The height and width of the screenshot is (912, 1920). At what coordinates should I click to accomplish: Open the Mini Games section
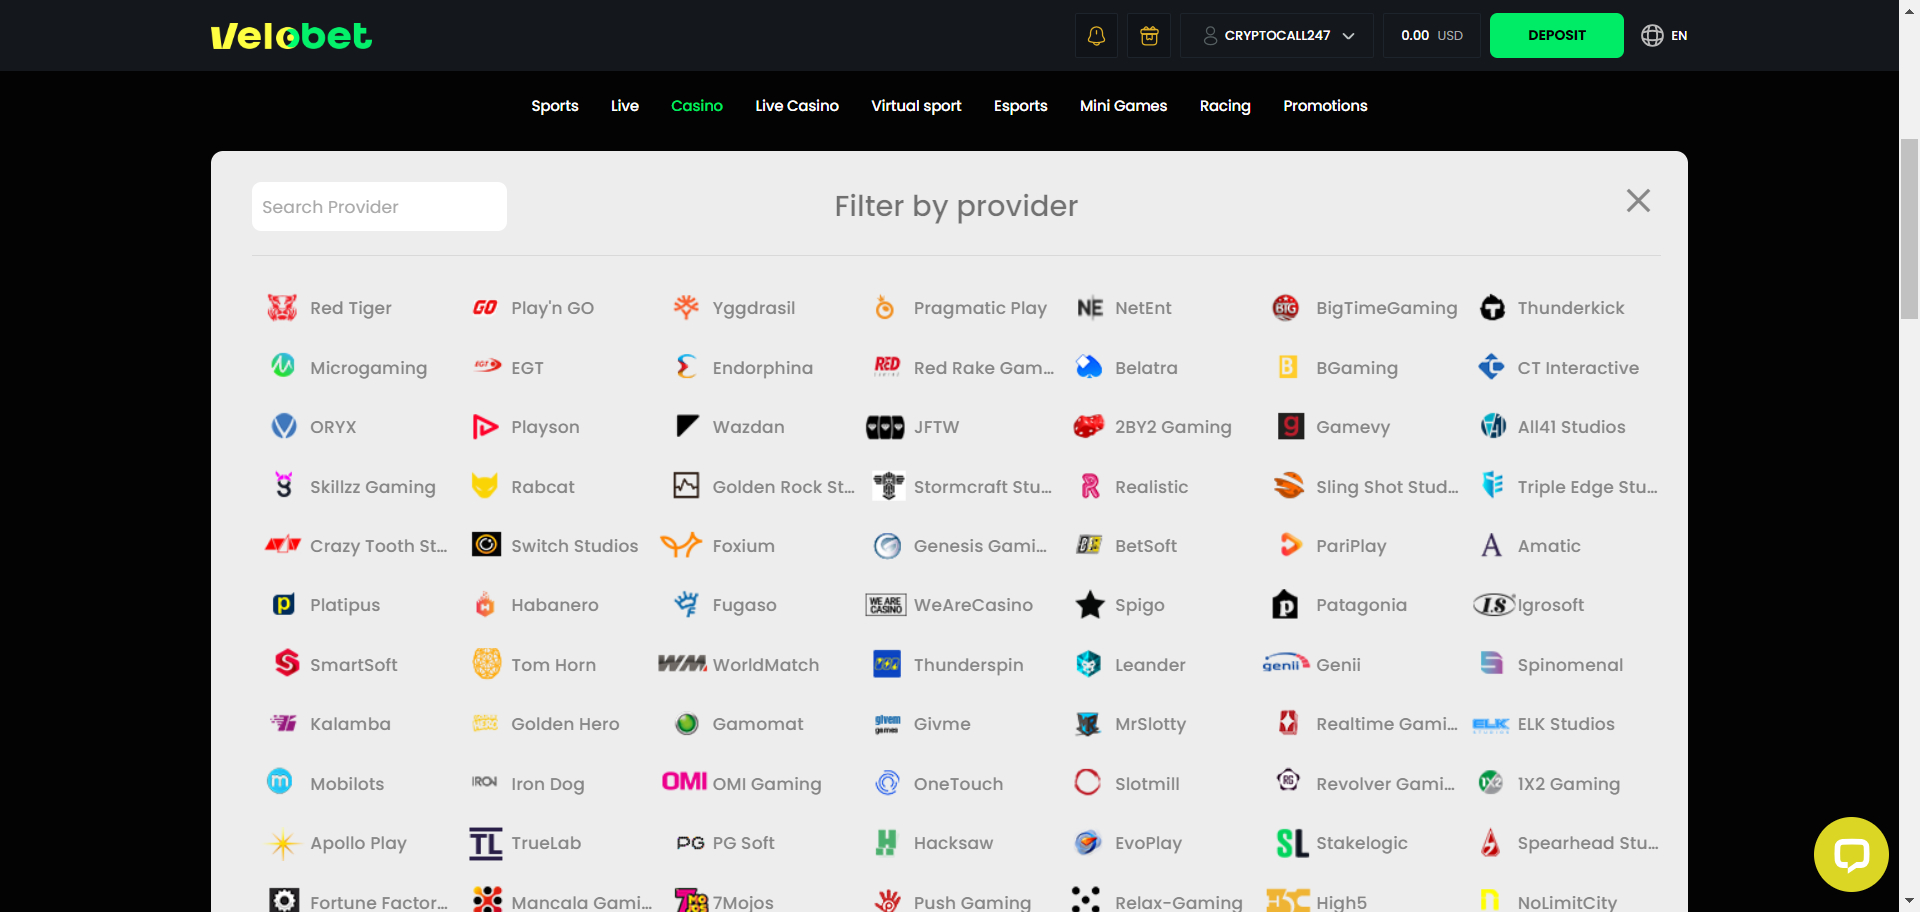[1124, 106]
